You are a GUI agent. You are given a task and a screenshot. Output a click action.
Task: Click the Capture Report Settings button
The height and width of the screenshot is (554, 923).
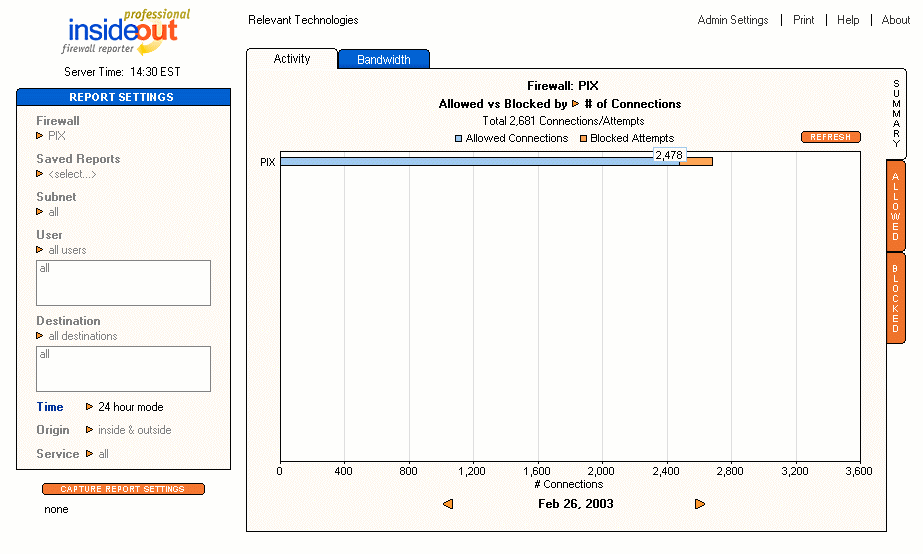pos(123,489)
